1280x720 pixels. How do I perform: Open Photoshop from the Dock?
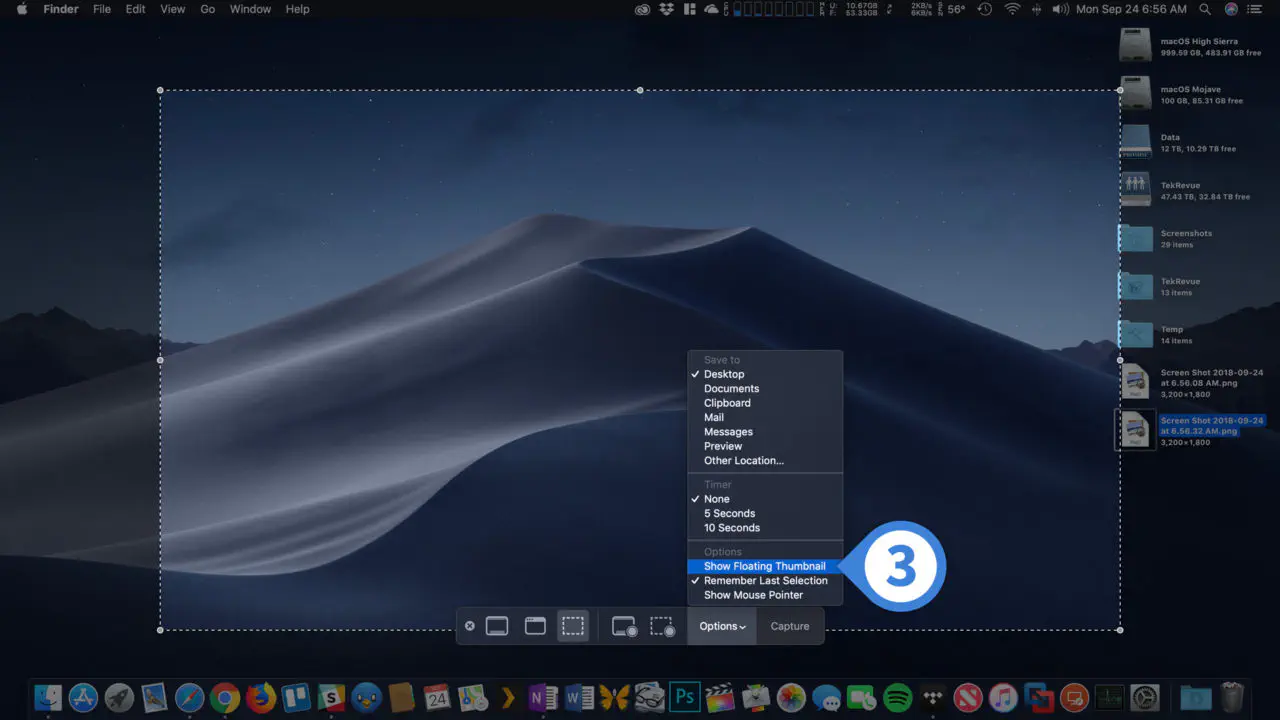pyautogui.click(x=685, y=697)
